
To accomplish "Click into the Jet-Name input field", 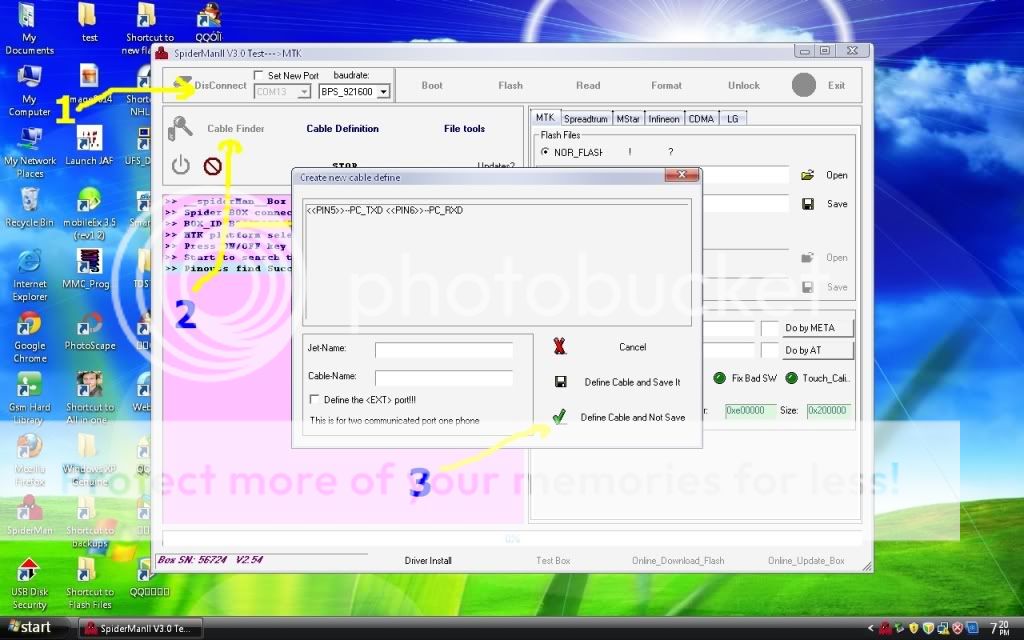I will pos(443,349).
